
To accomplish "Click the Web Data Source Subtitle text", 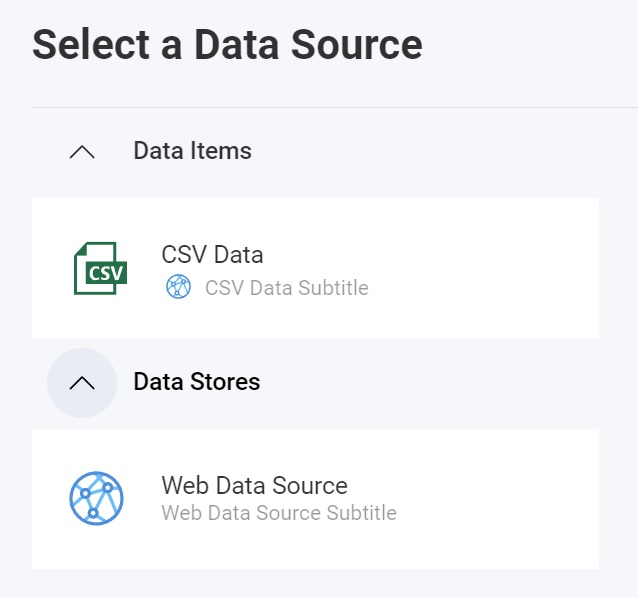I will [x=279, y=514].
